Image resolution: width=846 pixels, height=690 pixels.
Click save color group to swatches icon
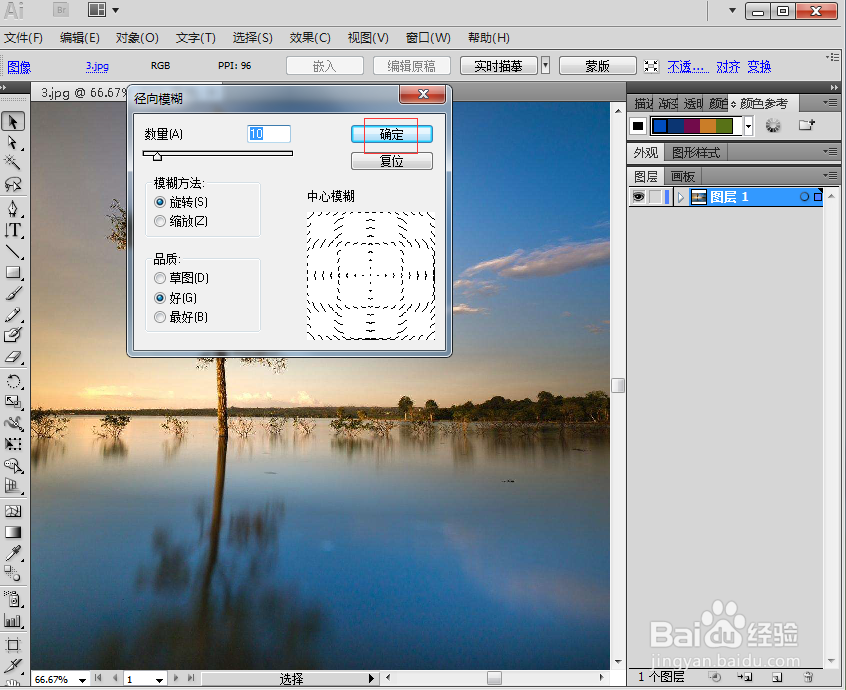(x=806, y=125)
